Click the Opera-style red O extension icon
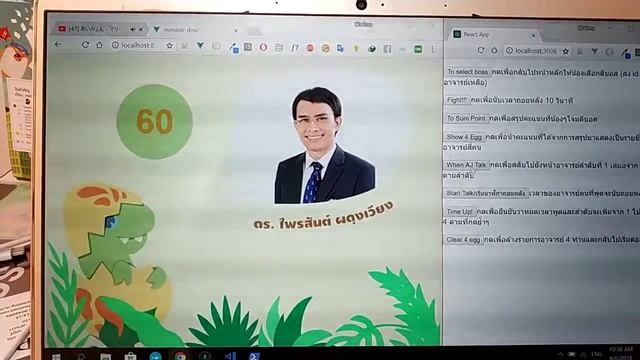Viewport: 640px width, 360px height. pyautogui.click(x=263, y=47)
